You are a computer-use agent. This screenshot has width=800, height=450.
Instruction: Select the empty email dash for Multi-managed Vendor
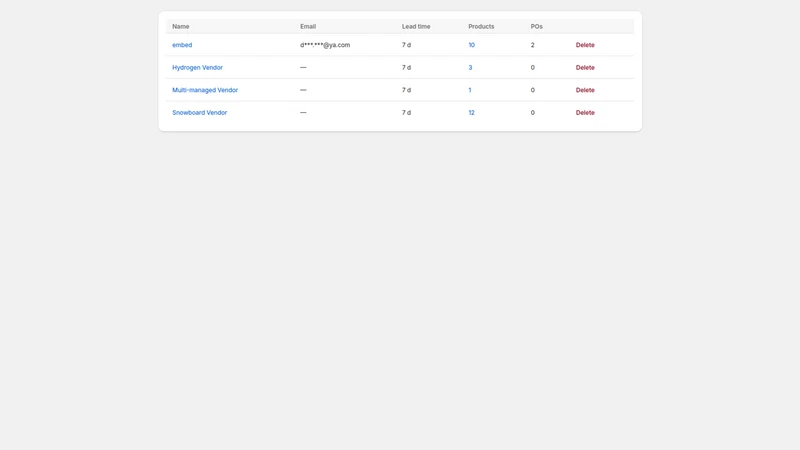point(303,90)
